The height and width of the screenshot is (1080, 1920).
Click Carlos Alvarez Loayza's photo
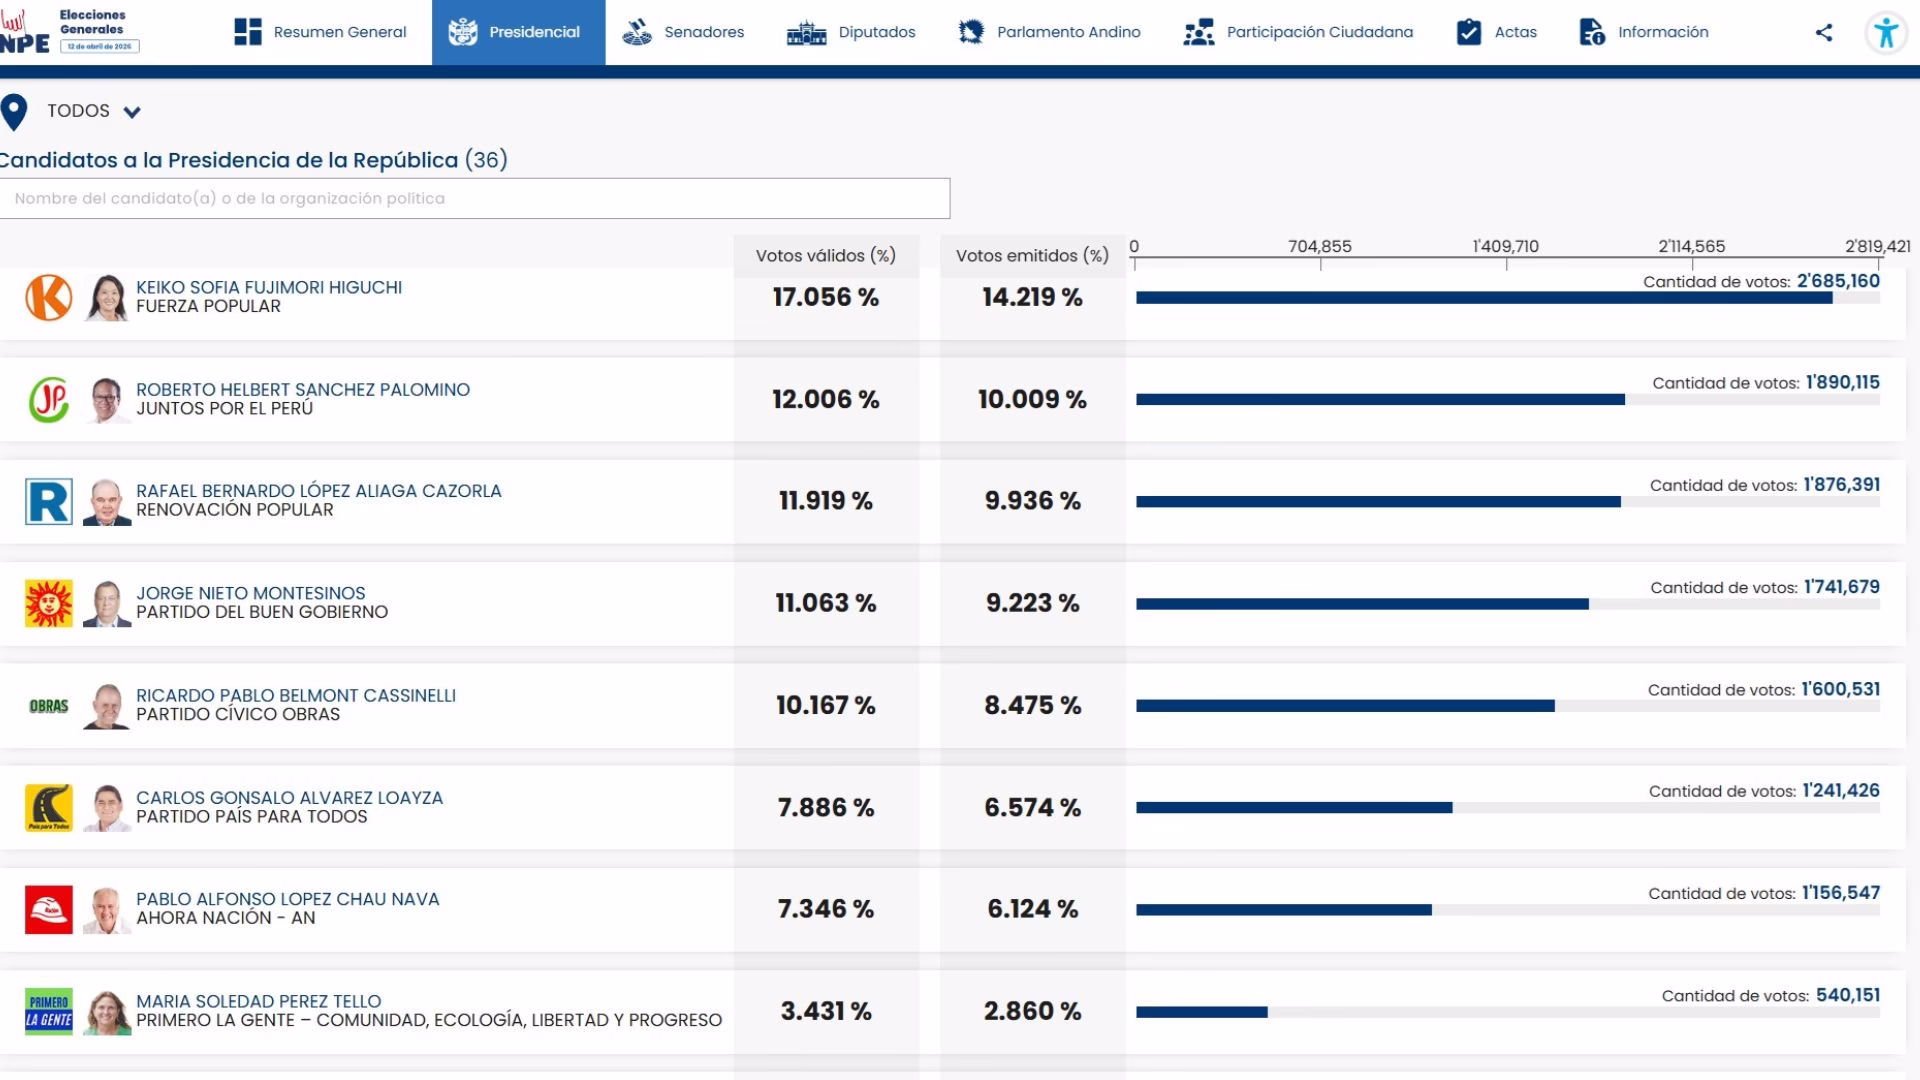pos(107,808)
